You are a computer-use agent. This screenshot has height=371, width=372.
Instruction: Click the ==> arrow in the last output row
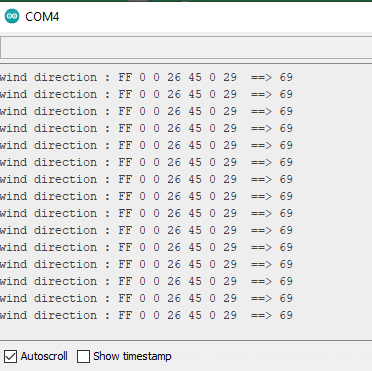[261, 315]
